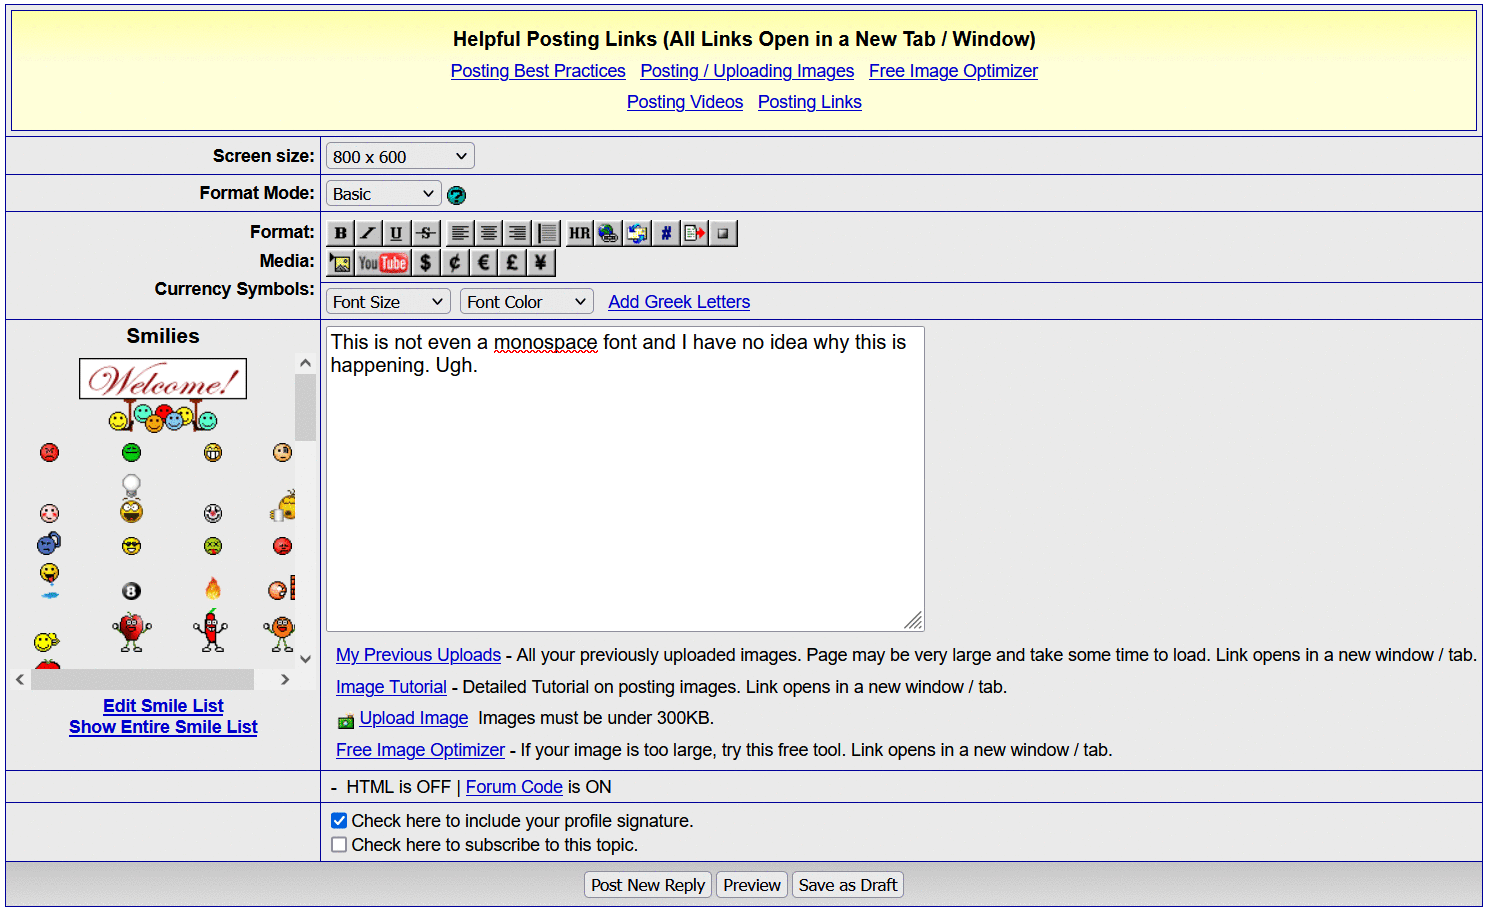Insert a hyperlink using the globe icon
Image resolution: width=1489 pixels, height=912 pixels.
click(608, 233)
